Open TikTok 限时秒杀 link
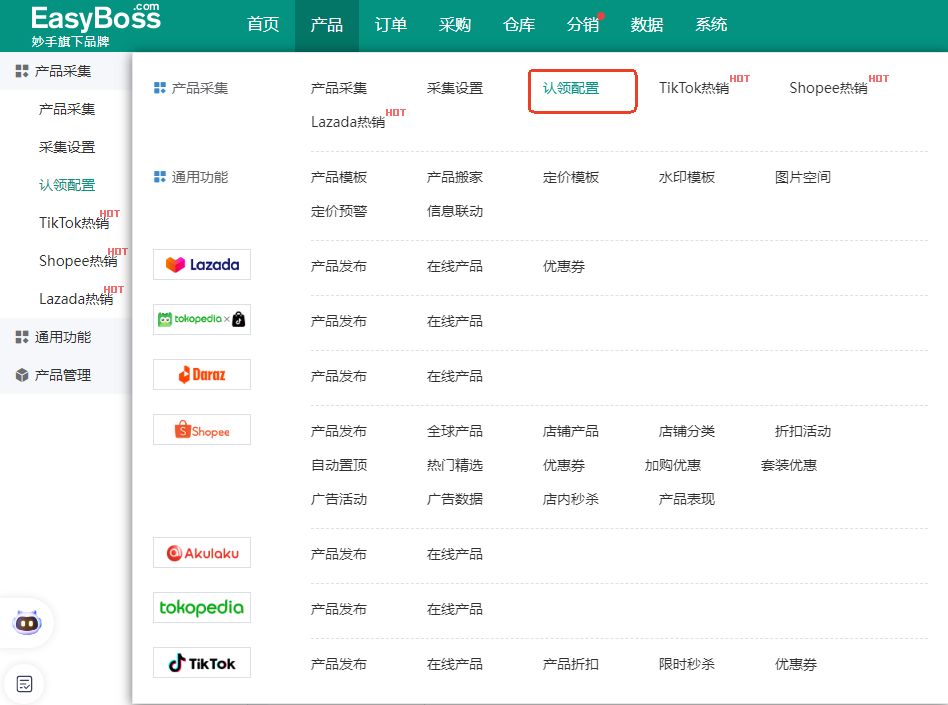Viewport: 948px width, 705px height. (x=687, y=664)
